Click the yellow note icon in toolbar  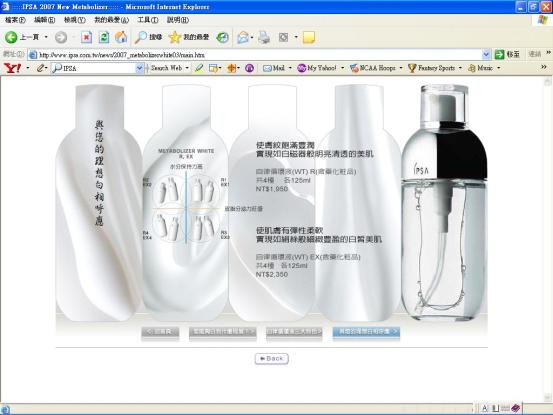pos(309,37)
